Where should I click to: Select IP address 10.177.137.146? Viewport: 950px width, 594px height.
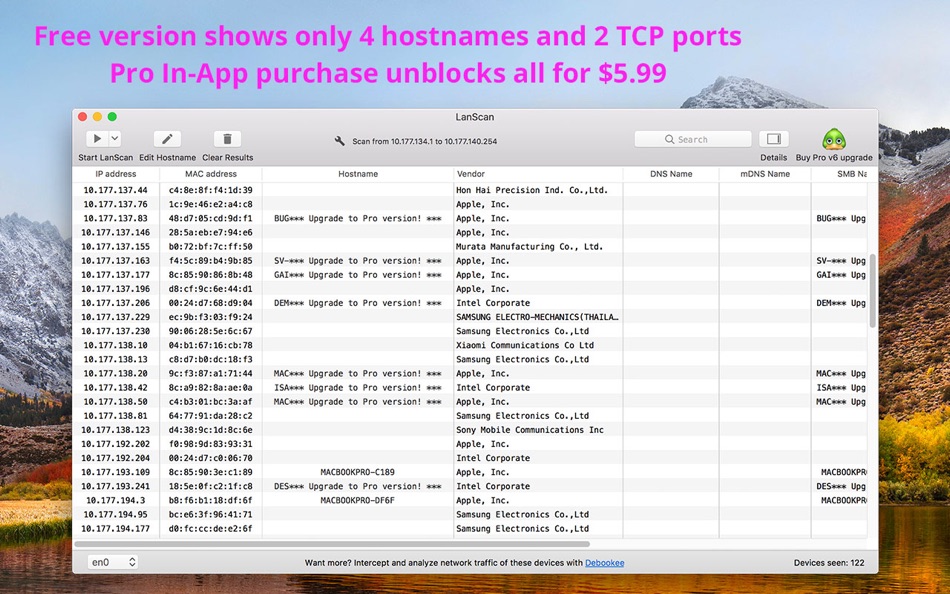click(116, 232)
